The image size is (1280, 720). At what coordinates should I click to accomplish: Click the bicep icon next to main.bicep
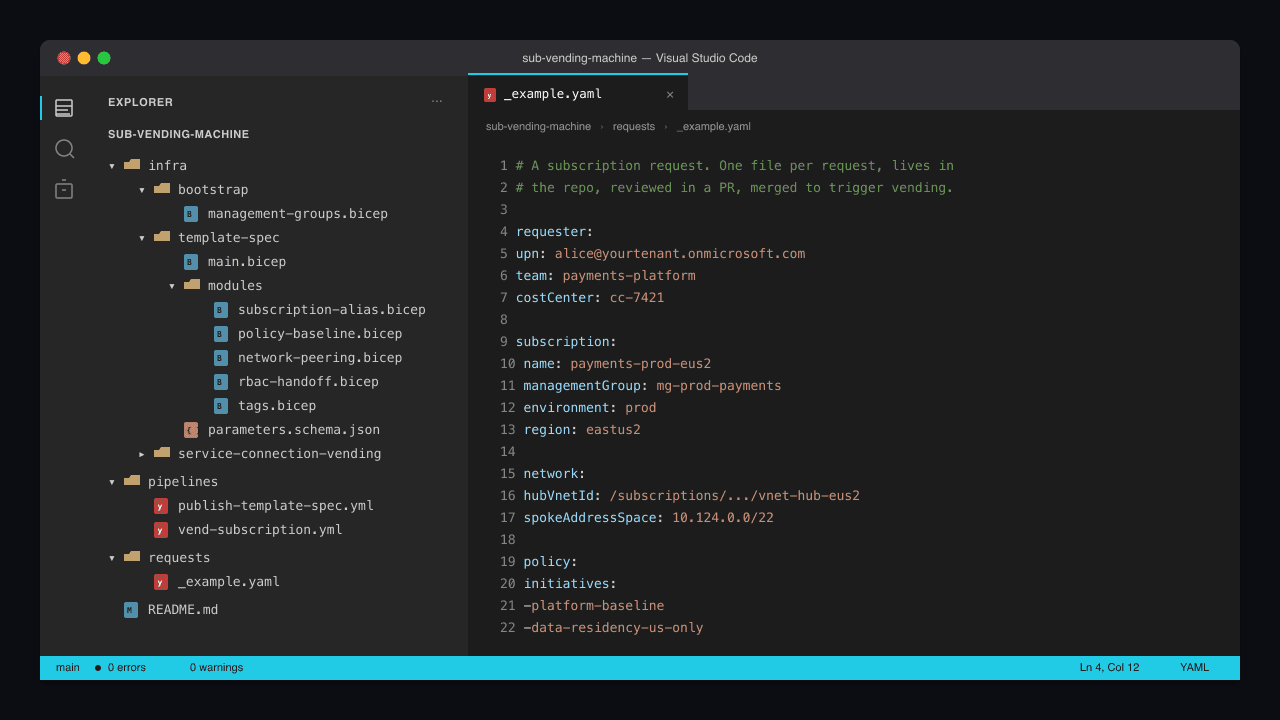point(191,262)
